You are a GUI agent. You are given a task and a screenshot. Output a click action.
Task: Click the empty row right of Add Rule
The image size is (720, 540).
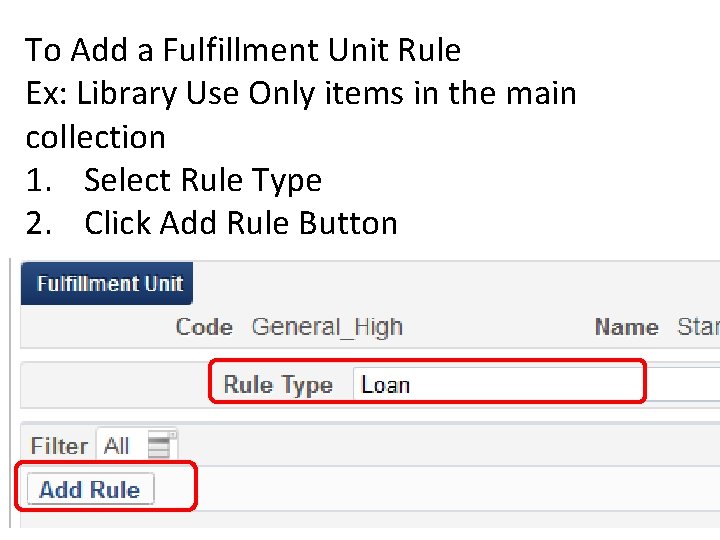(x=450, y=489)
